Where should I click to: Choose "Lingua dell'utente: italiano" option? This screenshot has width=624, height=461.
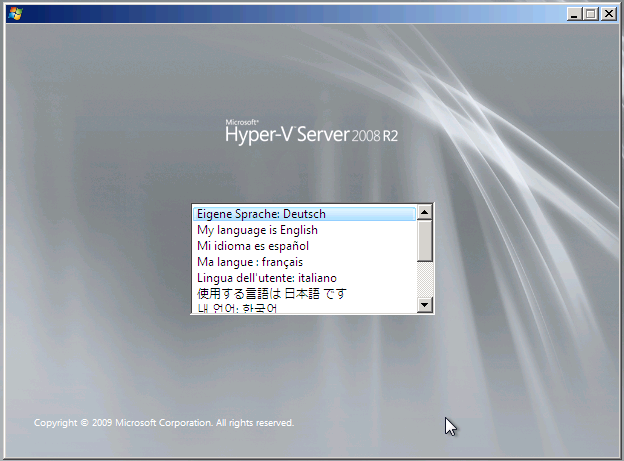pos(266,278)
